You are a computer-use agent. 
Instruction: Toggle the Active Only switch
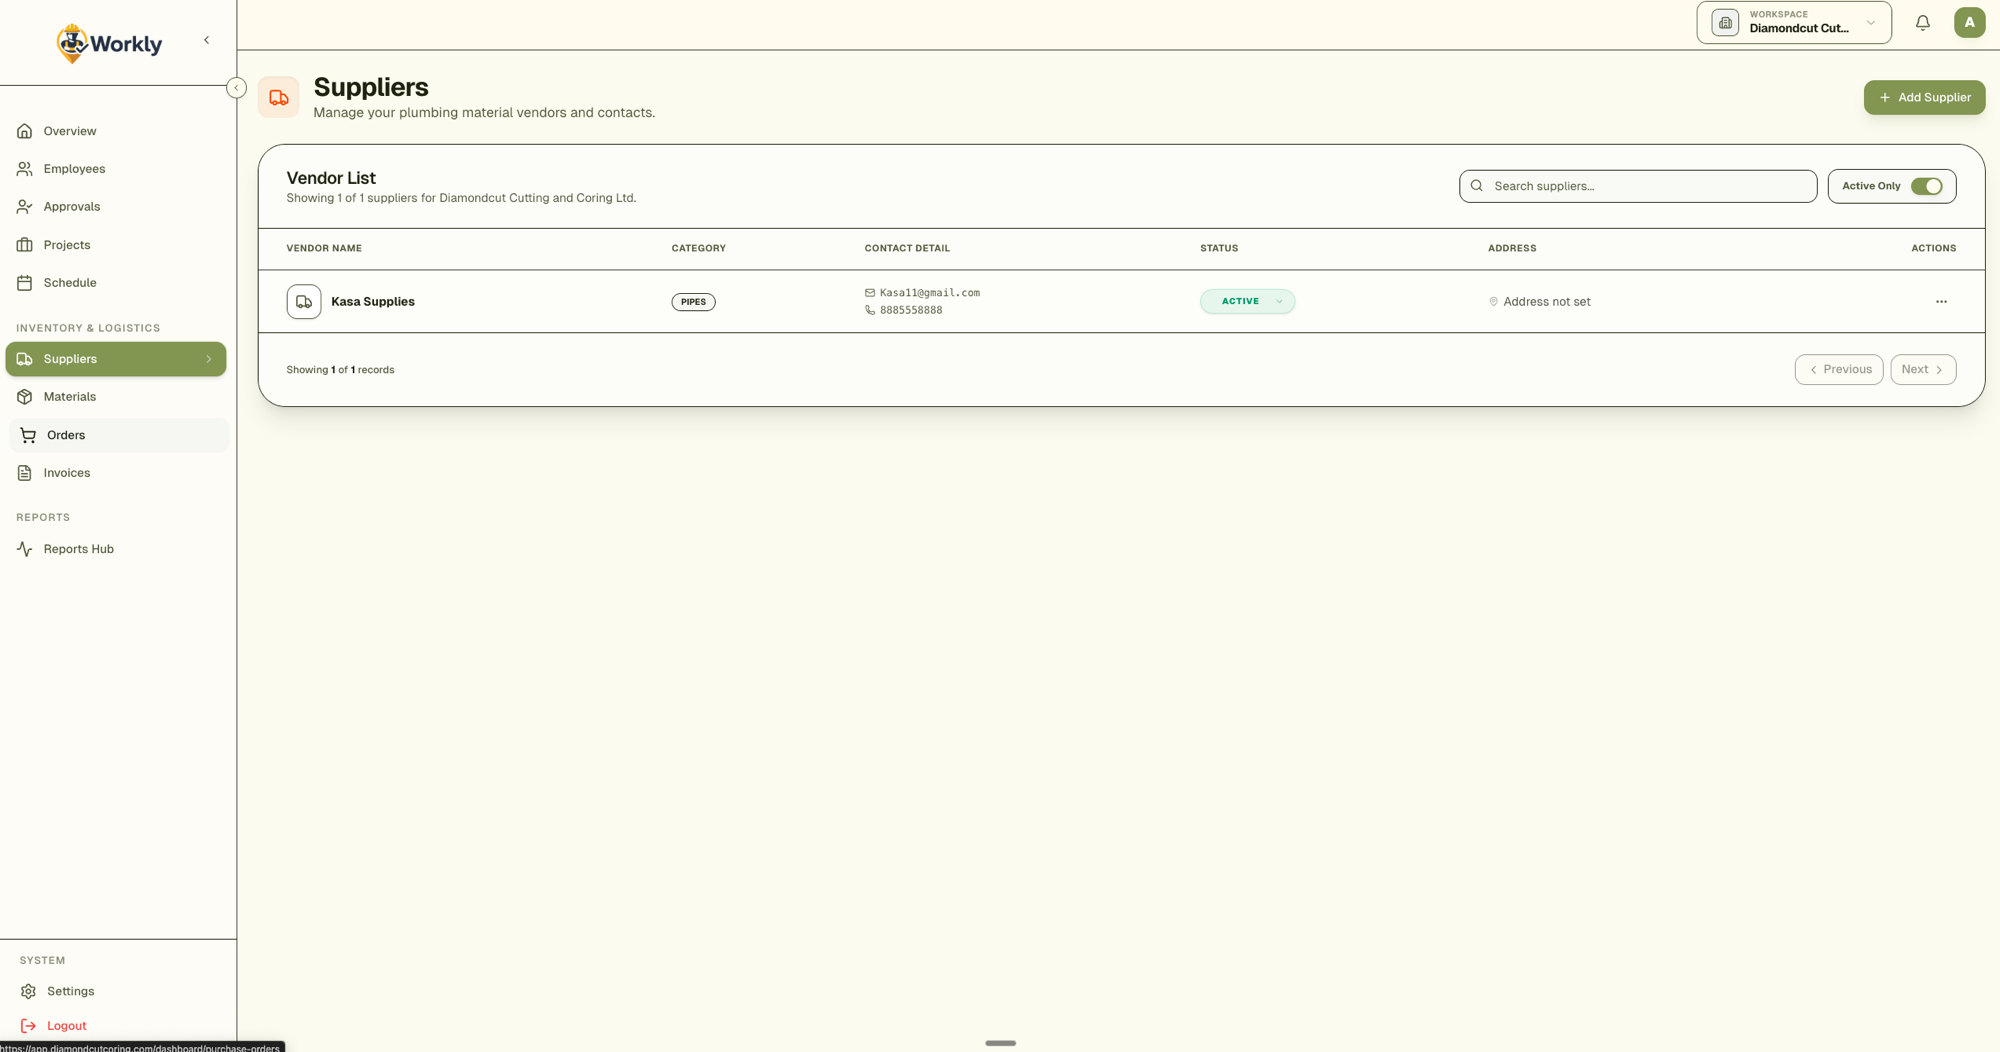pyautogui.click(x=1926, y=186)
